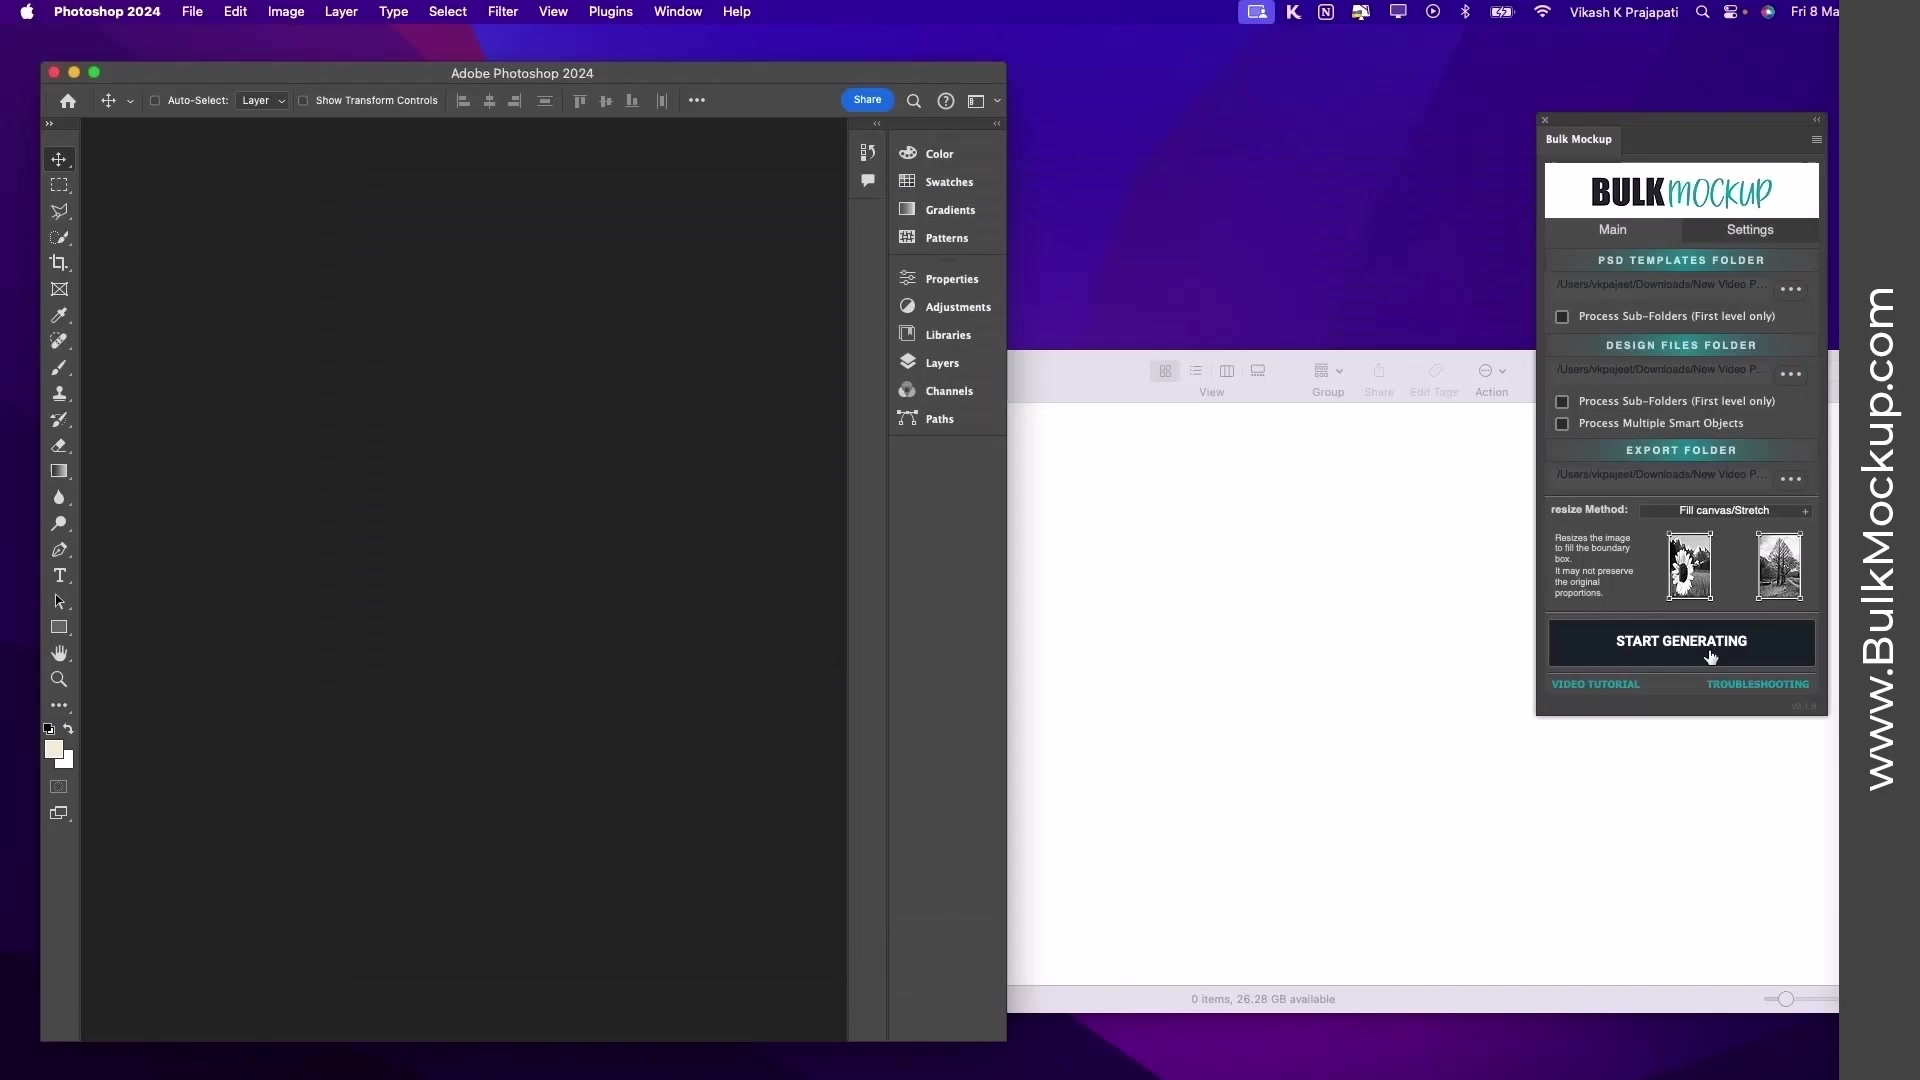Click the START GENERATING button
Viewport: 1920px width, 1080px height.
1681,641
